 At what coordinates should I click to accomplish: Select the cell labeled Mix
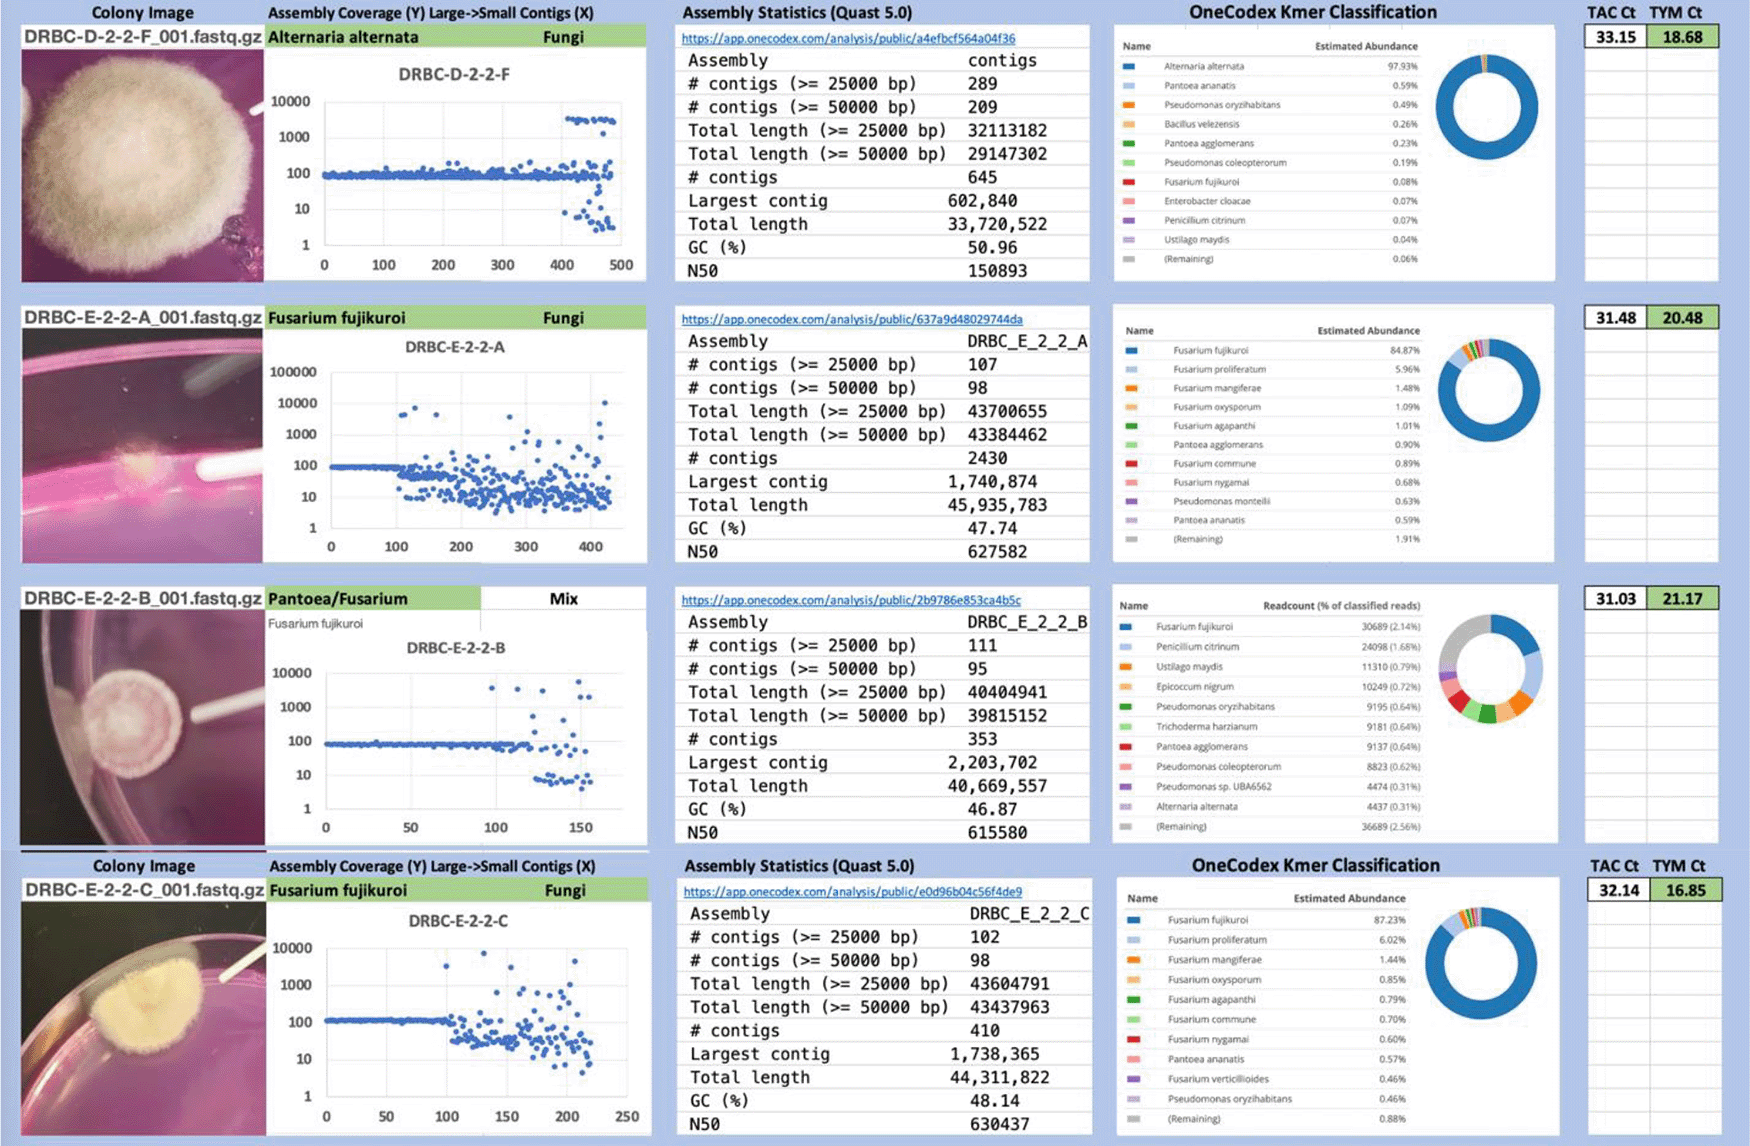point(563,598)
